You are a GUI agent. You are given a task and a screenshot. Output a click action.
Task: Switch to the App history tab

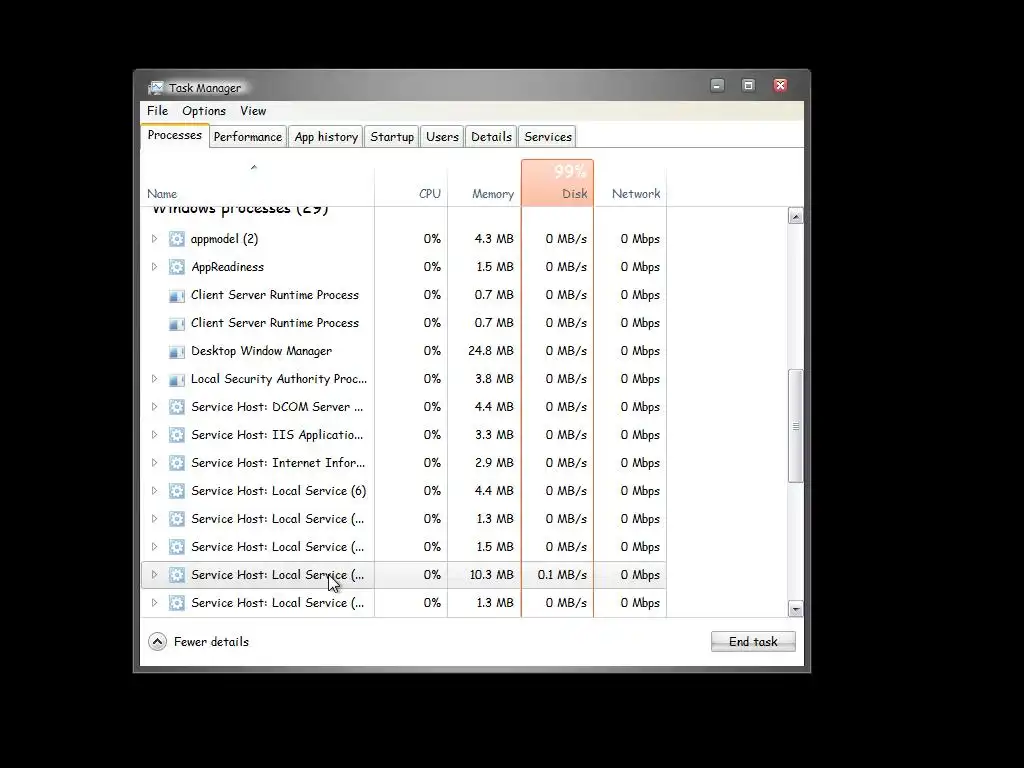pos(326,137)
